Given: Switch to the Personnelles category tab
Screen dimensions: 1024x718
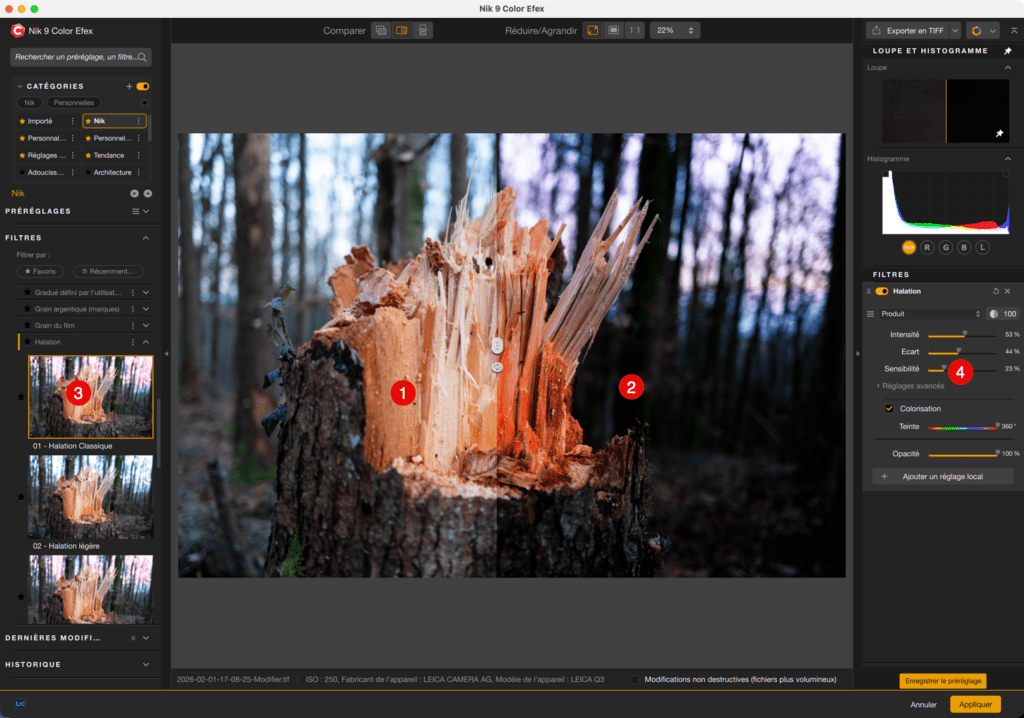Looking at the screenshot, I should pyautogui.click(x=72, y=102).
